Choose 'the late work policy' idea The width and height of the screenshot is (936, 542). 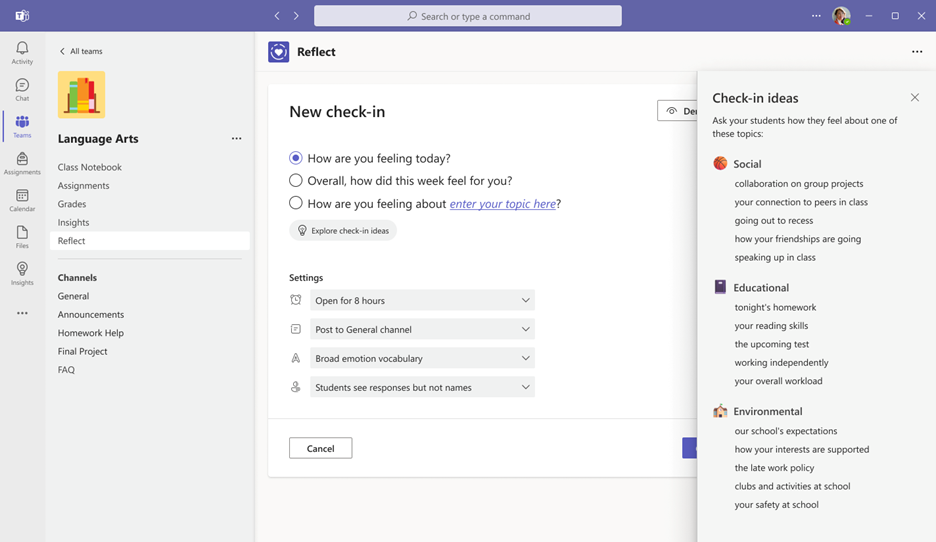pos(774,468)
